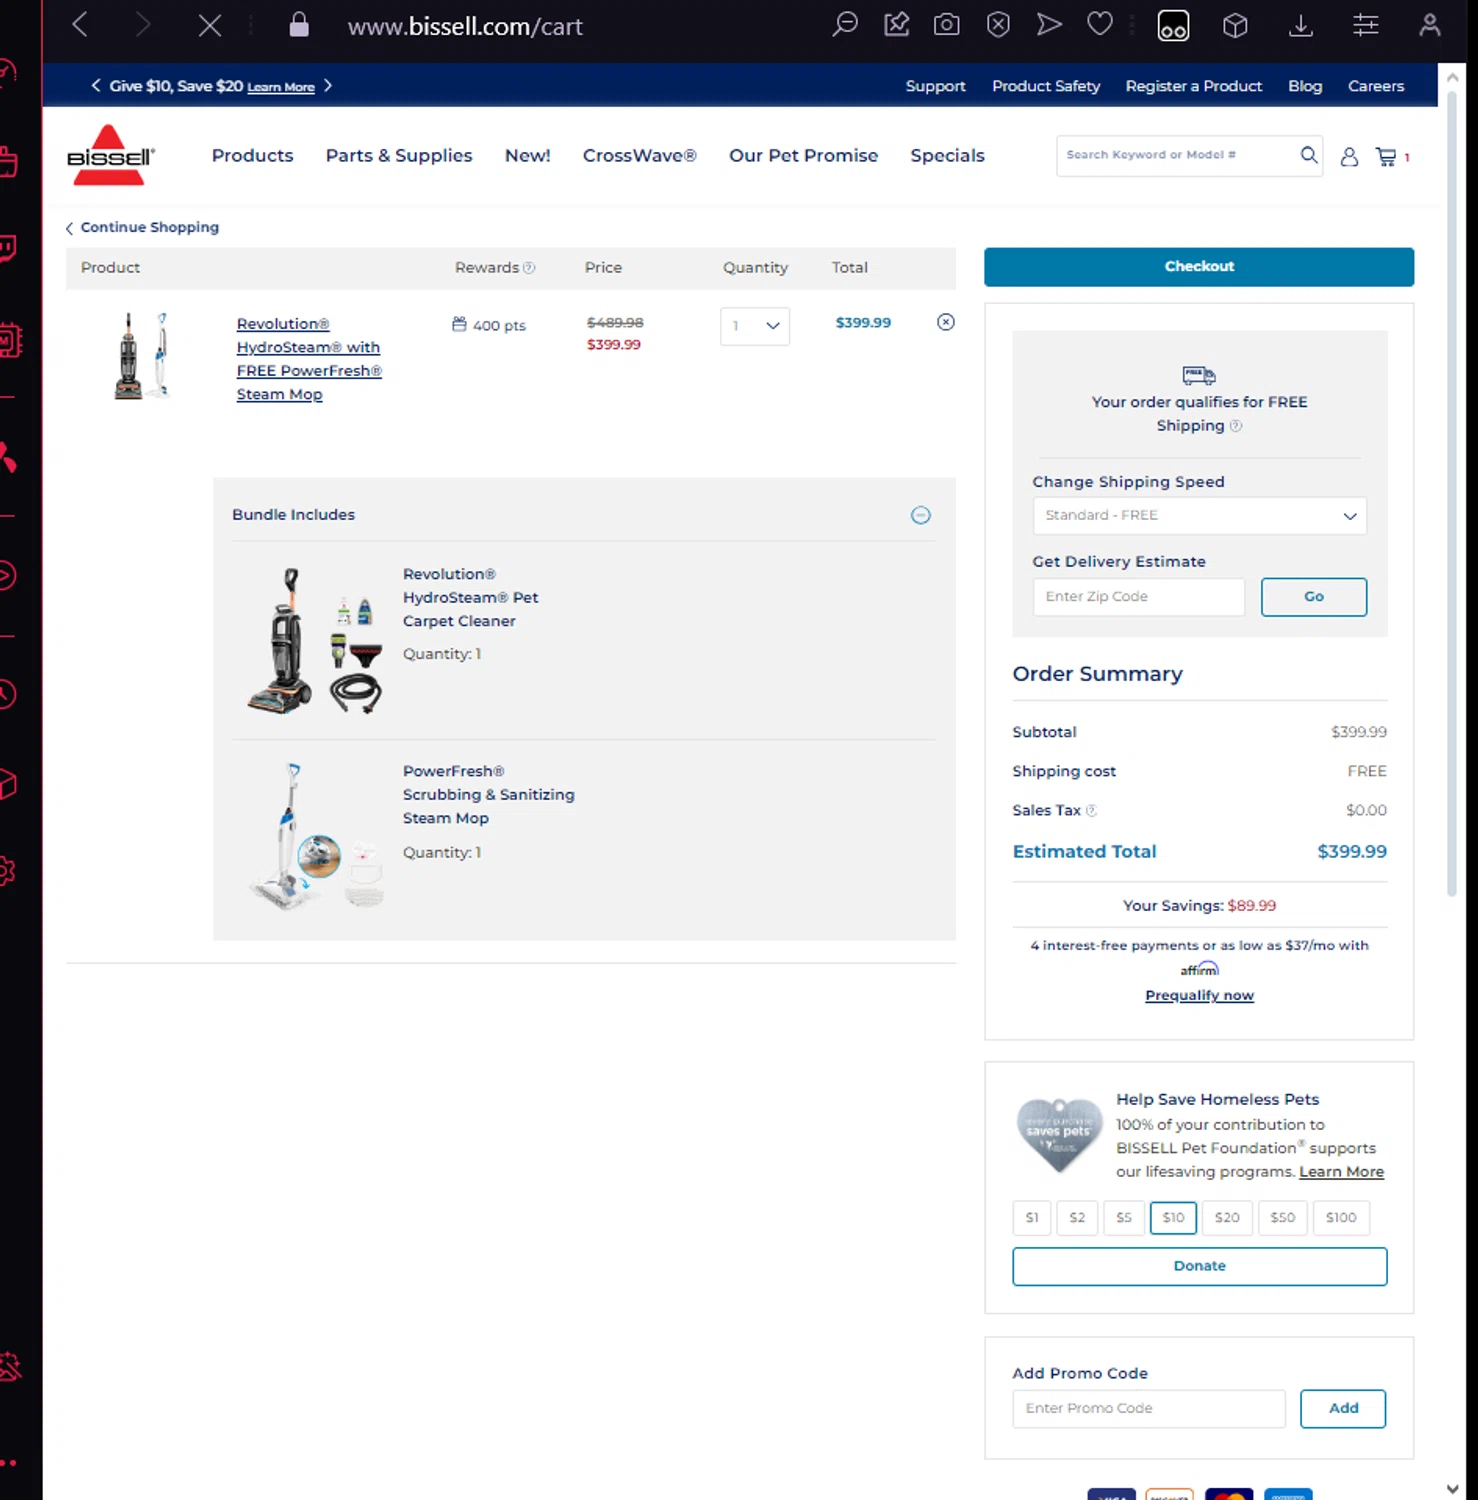Open Revolution HydroSteam product link
This screenshot has width=1478, height=1500.
tap(309, 359)
